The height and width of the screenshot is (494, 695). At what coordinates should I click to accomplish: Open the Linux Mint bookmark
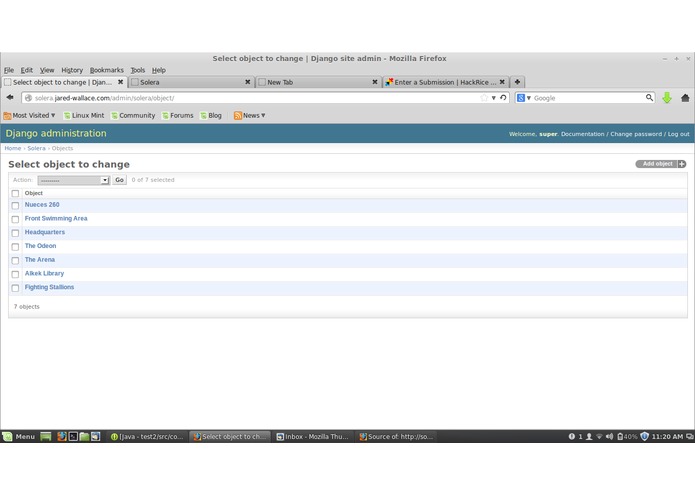click(x=84, y=115)
